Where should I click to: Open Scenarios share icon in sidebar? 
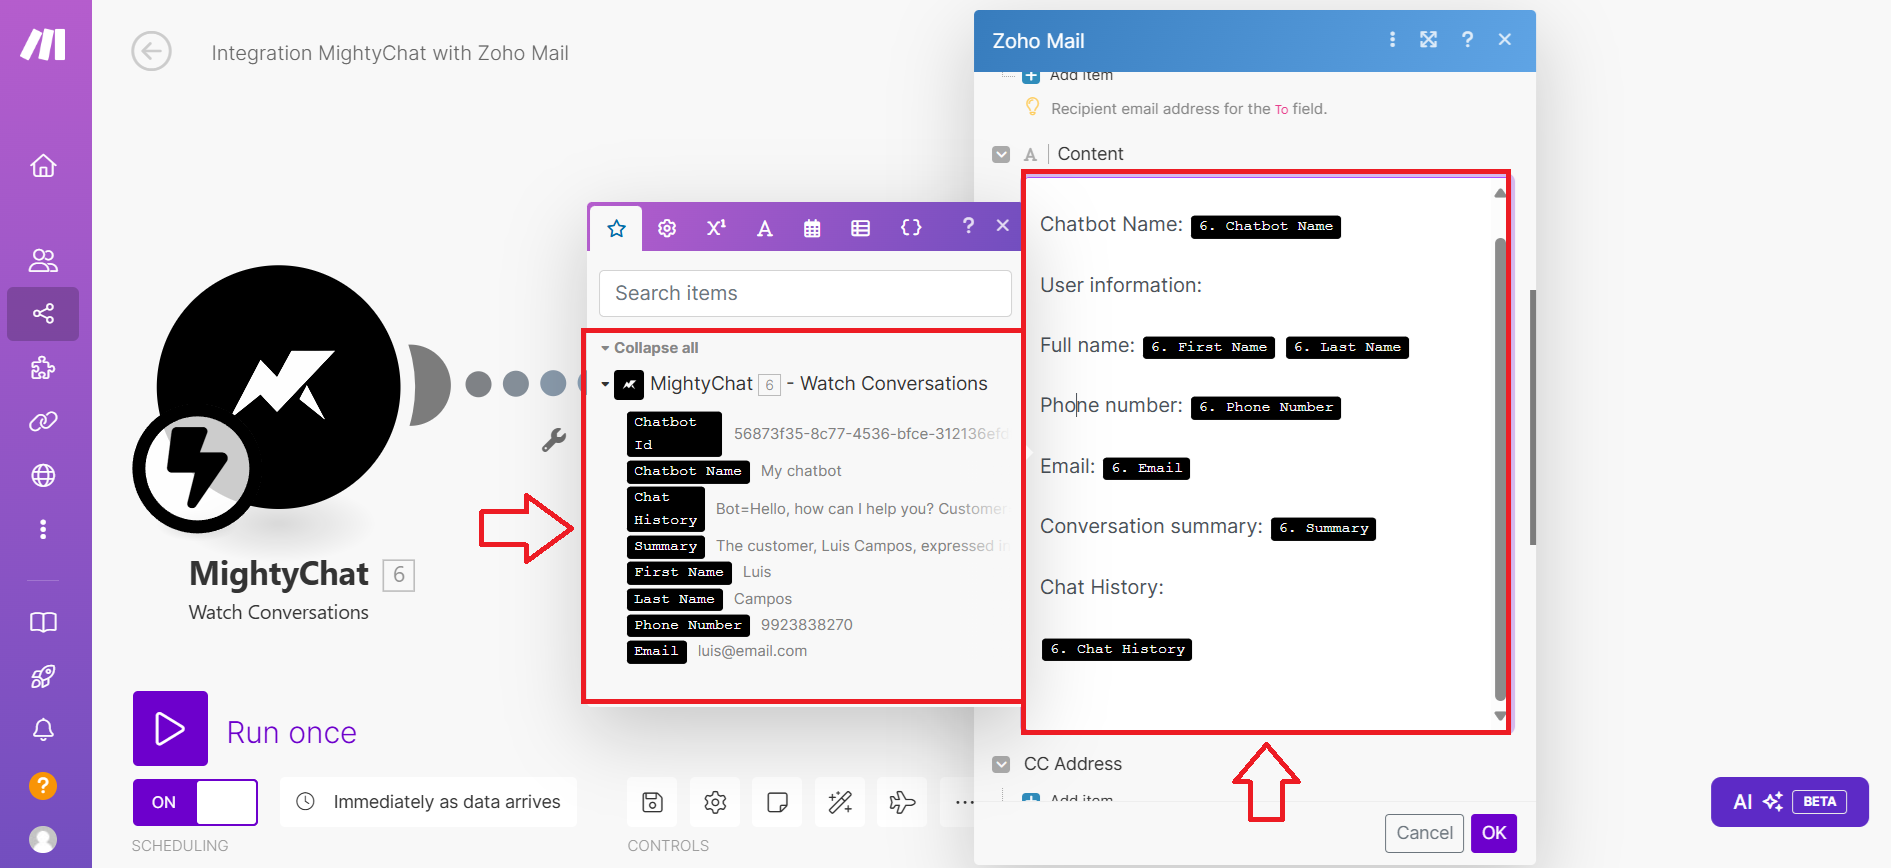43,314
